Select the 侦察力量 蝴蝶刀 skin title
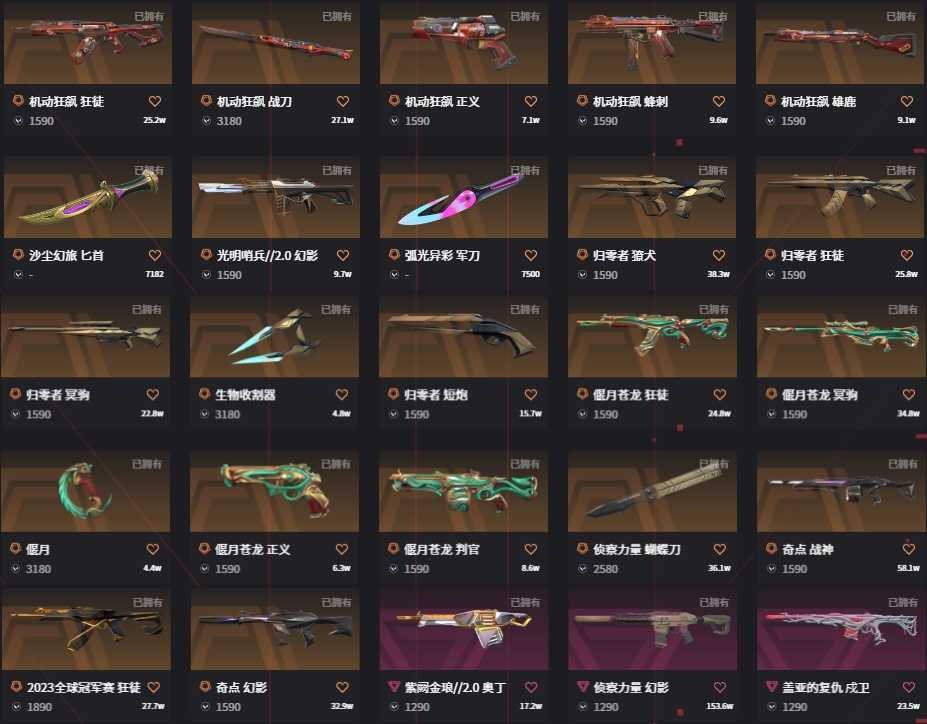The height and width of the screenshot is (724, 927). pyautogui.click(x=637, y=549)
